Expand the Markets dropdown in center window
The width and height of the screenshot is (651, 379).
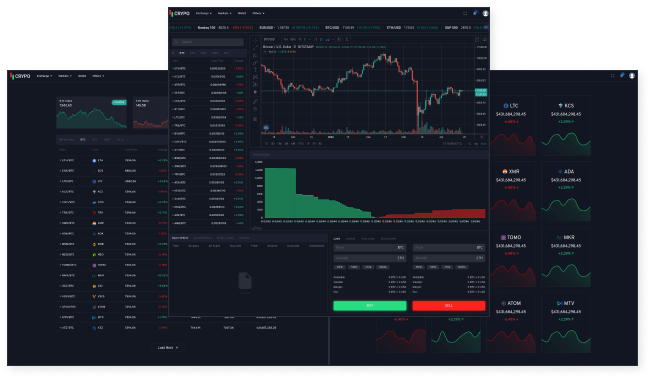[x=225, y=13]
